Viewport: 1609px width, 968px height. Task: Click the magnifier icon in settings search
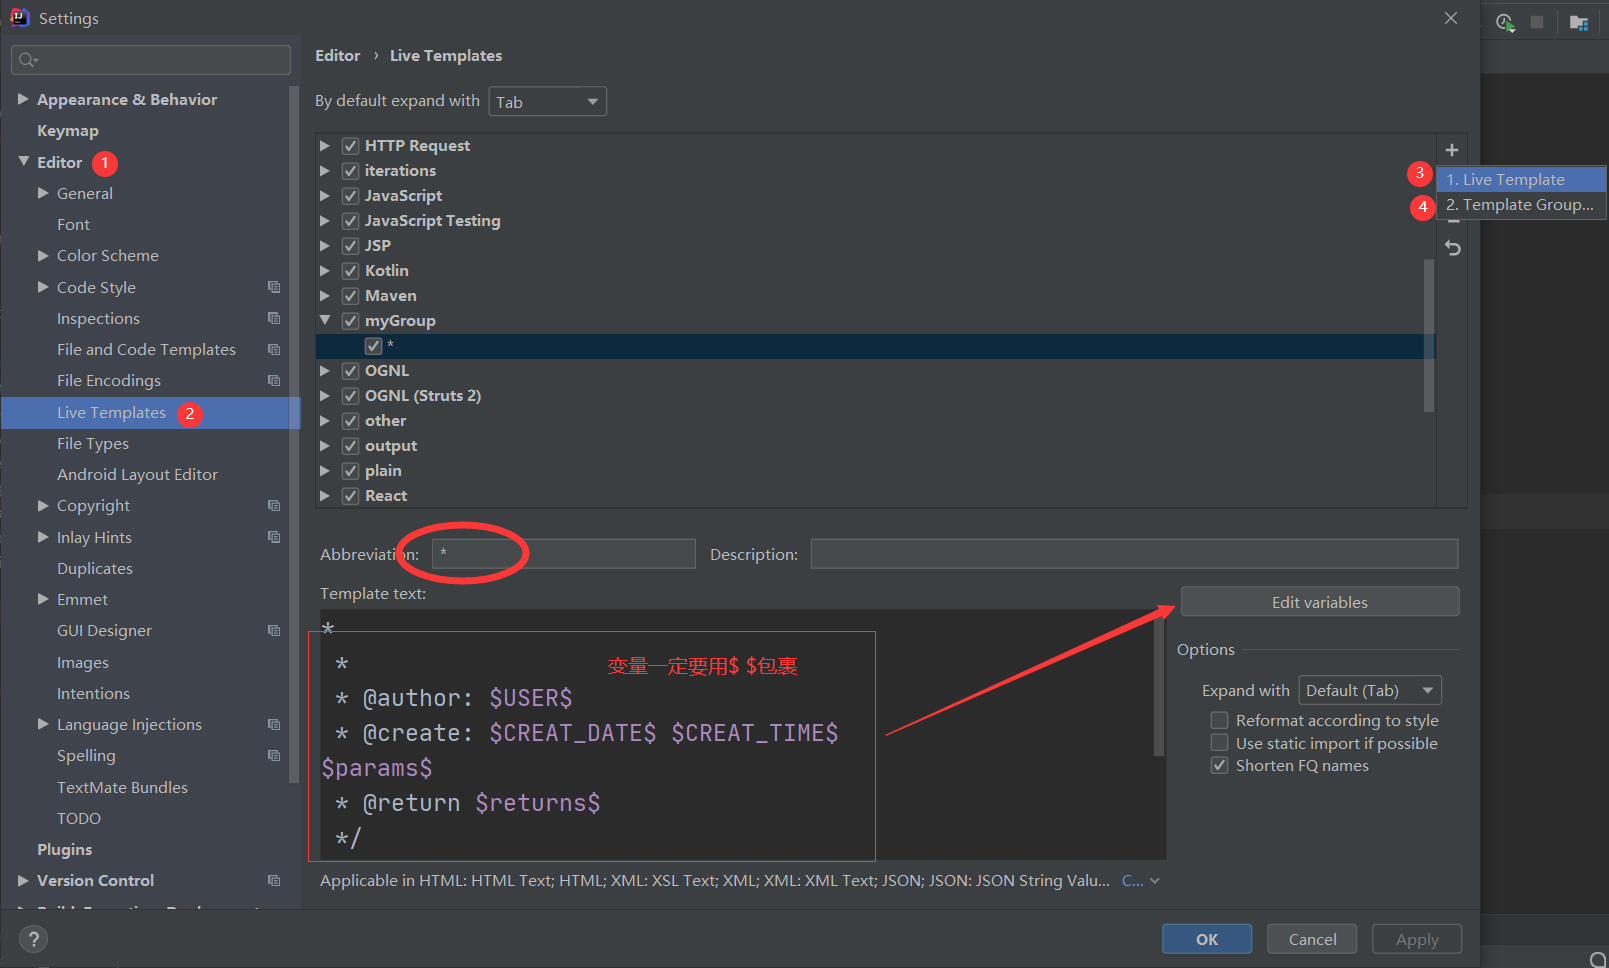27,60
